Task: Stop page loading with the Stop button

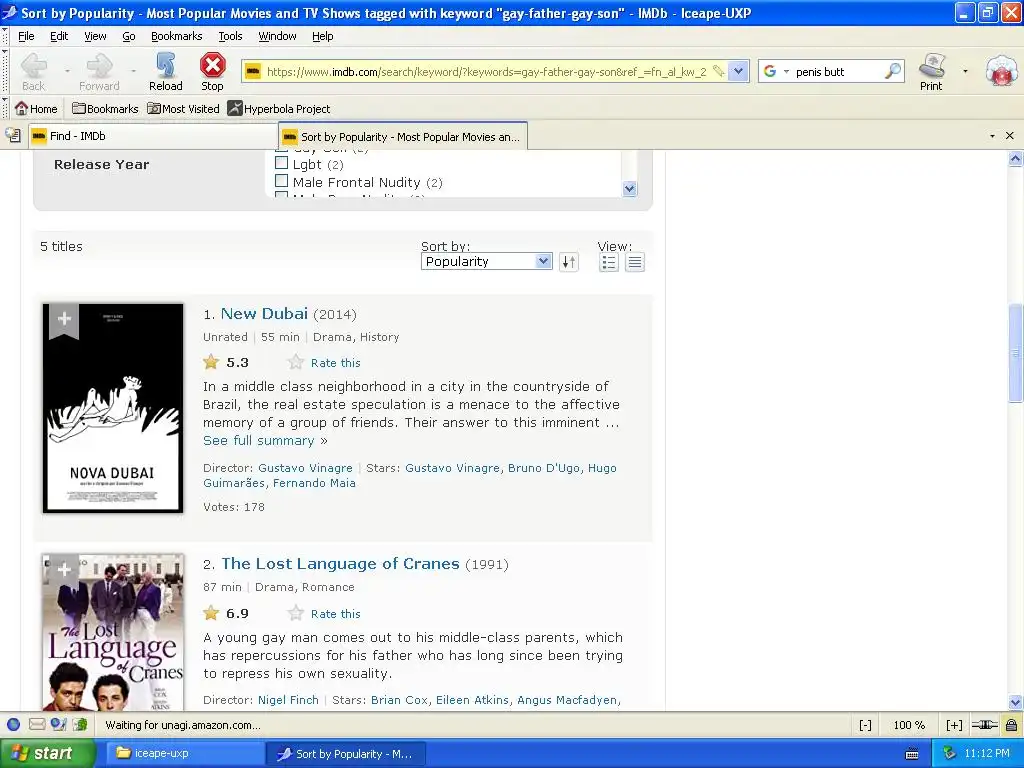Action: pos(212,71)
